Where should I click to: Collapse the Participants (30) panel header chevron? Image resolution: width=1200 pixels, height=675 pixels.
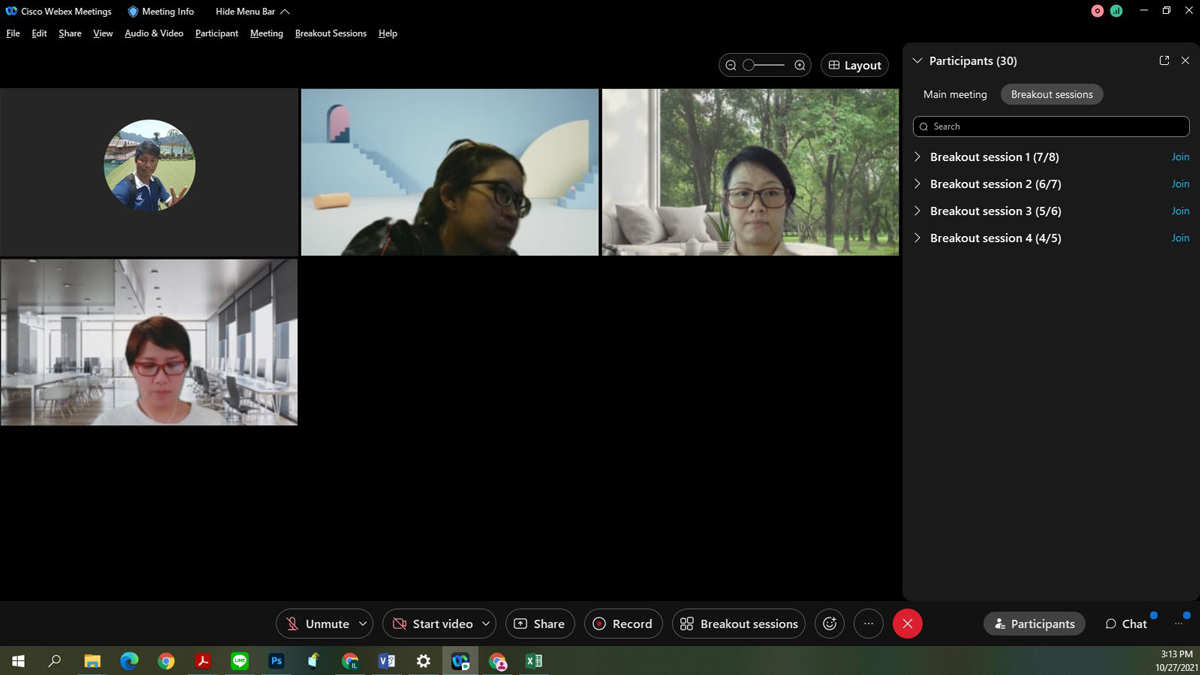click(x=917, y=61)
